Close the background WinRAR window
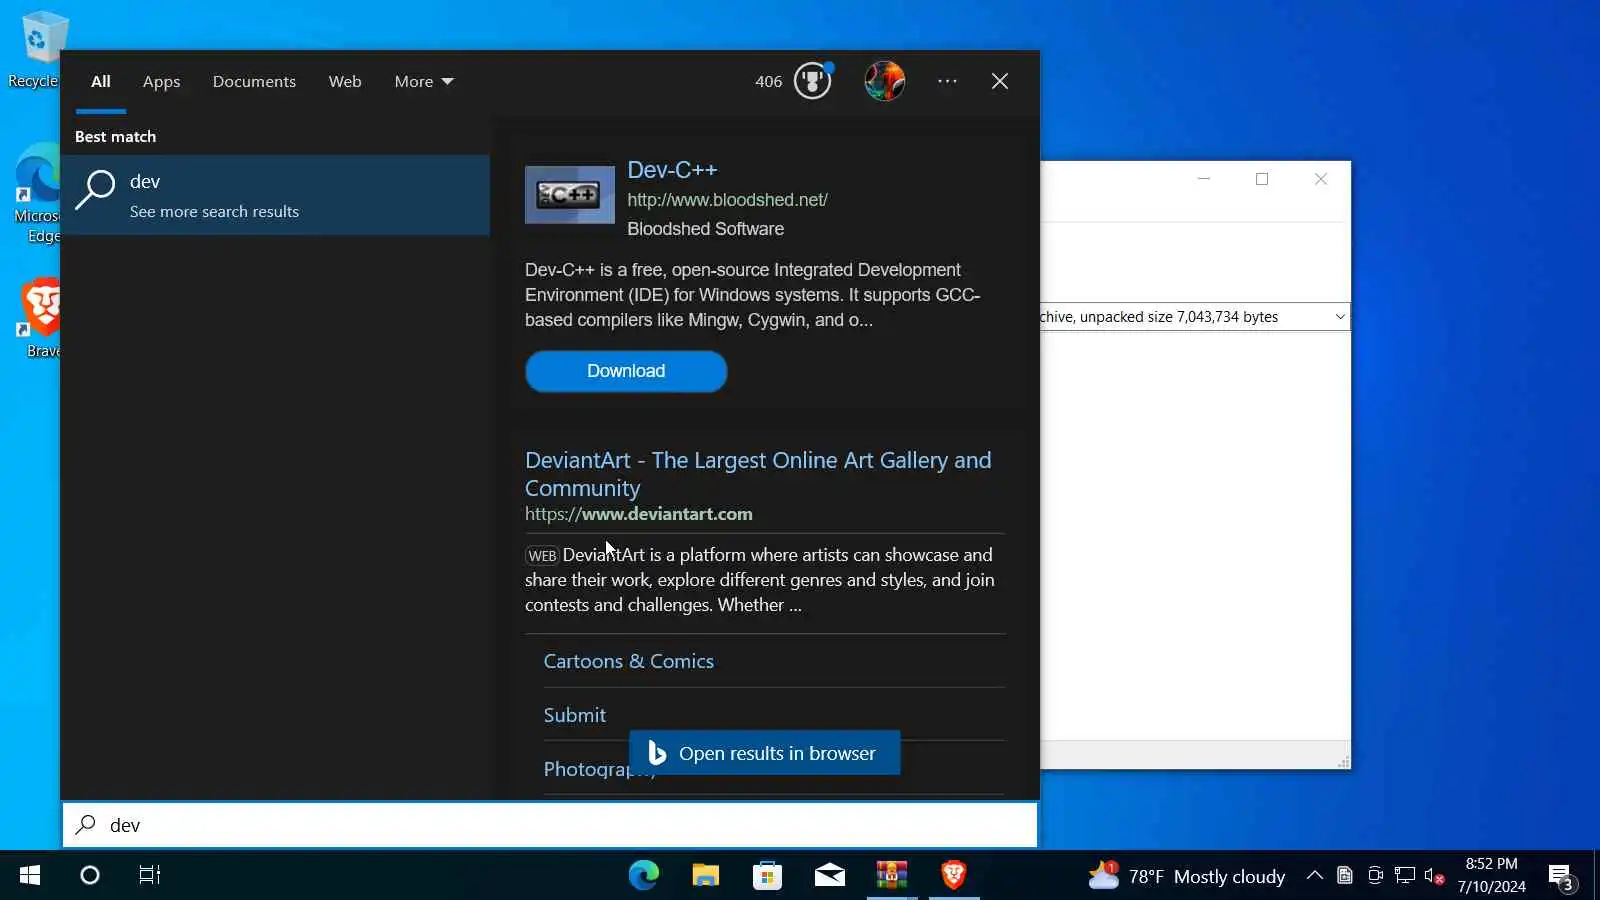 pyautogui.click(x=1321, y=179)
